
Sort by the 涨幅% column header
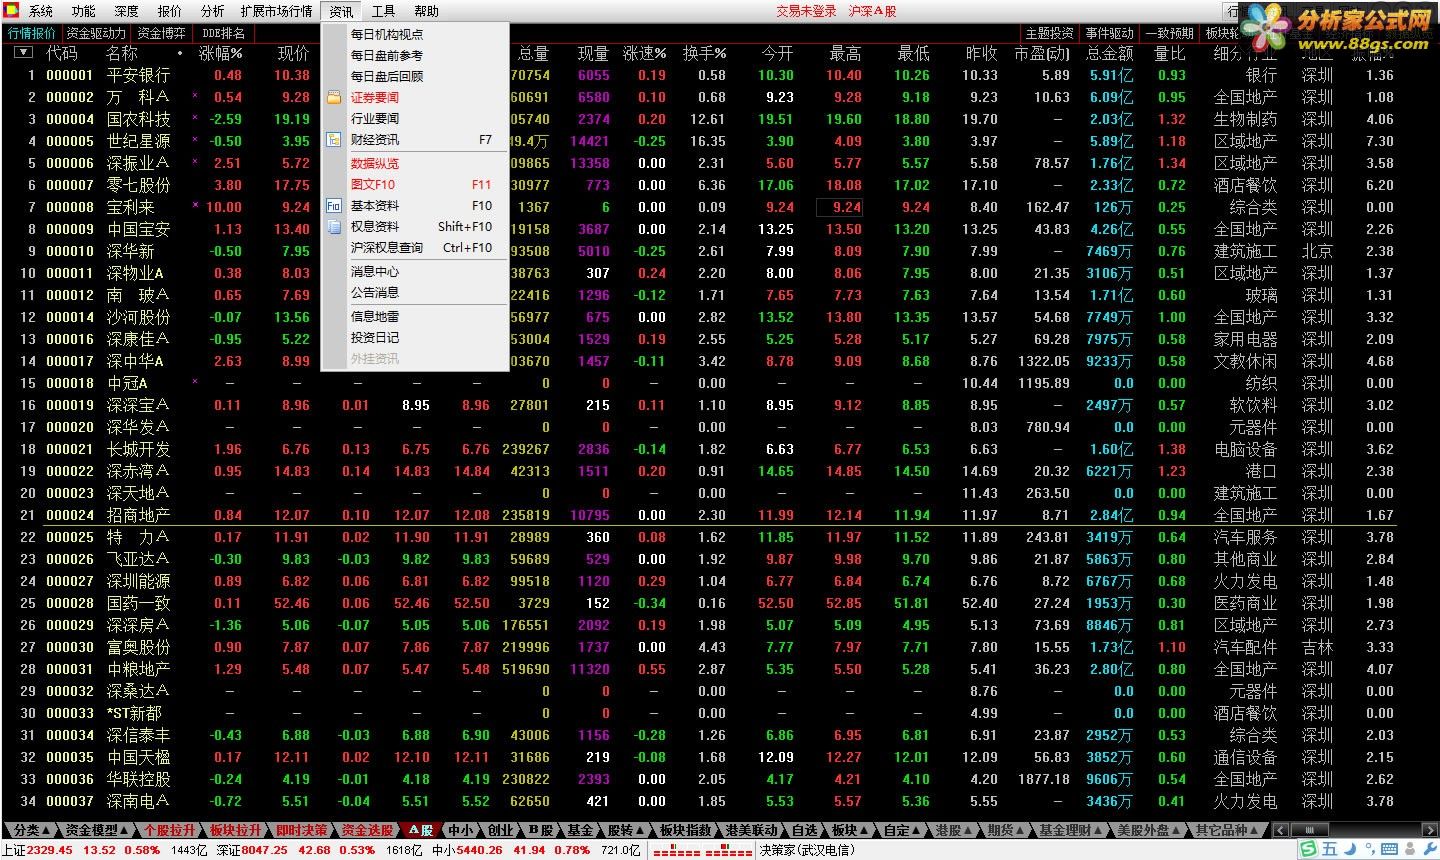click(221, 53)
